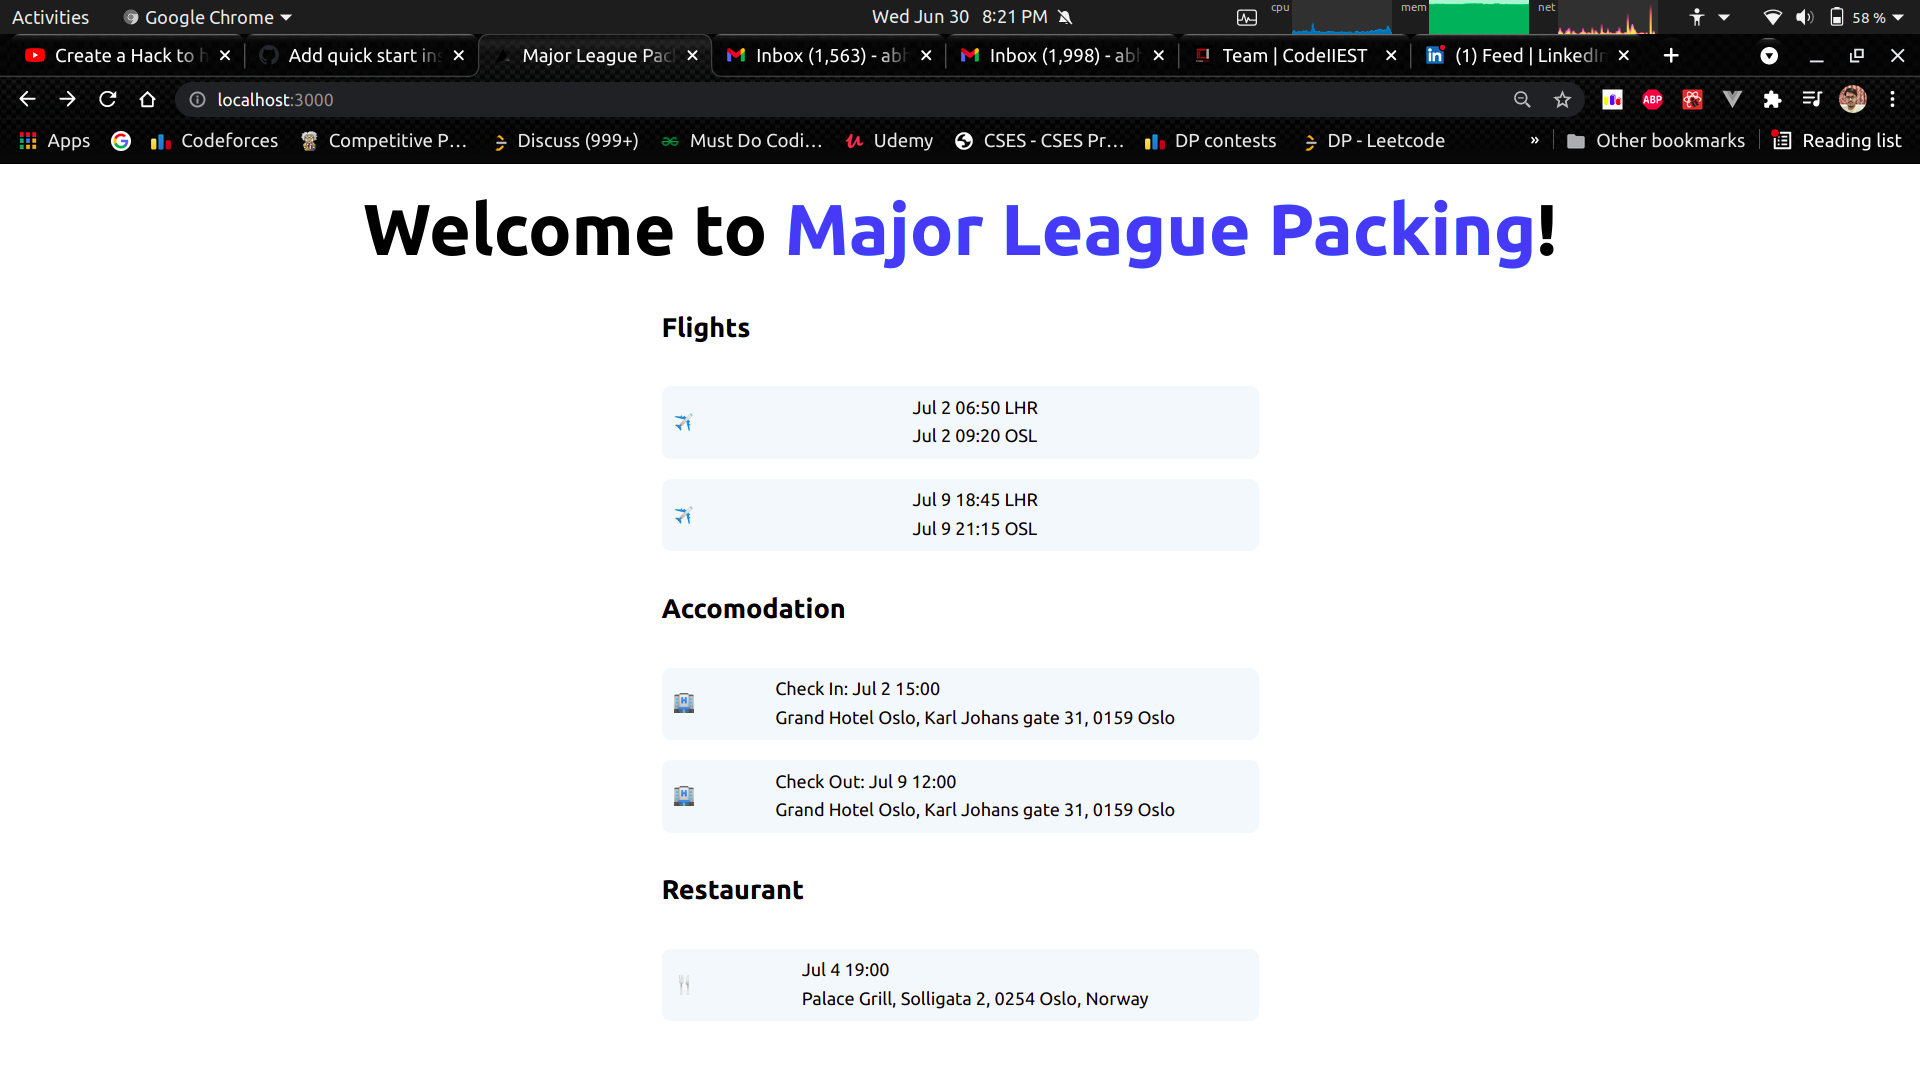Click hotel icon on Check Out card

tap(684, 796)
